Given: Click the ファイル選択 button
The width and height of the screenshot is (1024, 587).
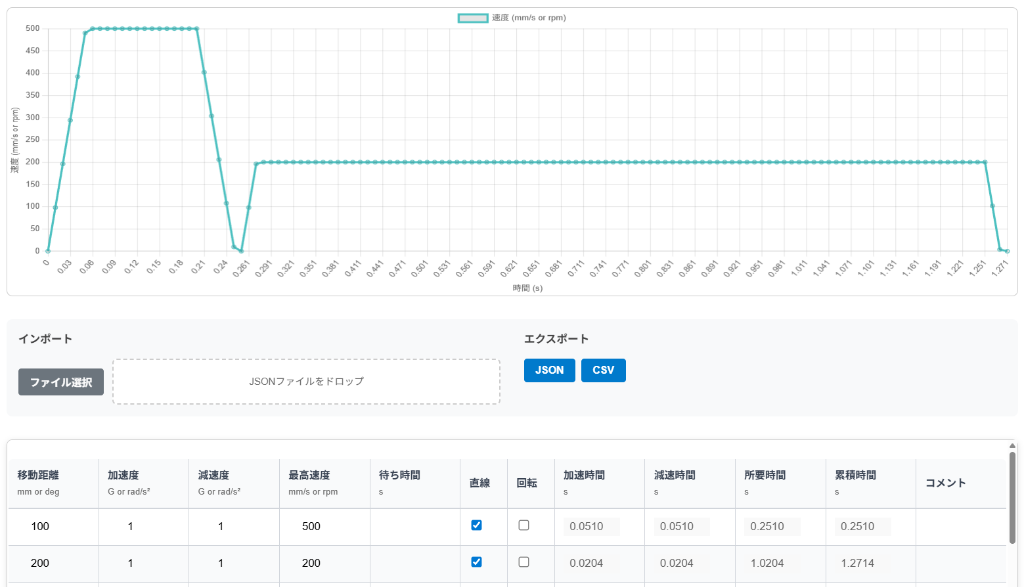Looking at the screenshot, I should [x=61, y=382].
